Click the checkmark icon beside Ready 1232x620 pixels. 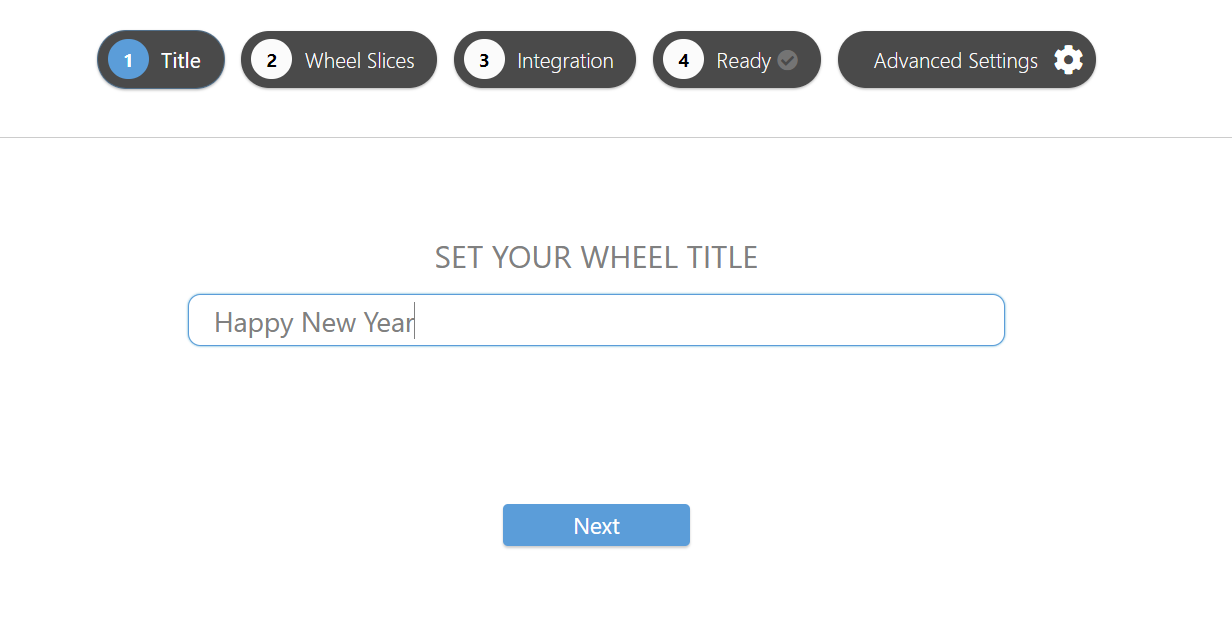(788, 60)
